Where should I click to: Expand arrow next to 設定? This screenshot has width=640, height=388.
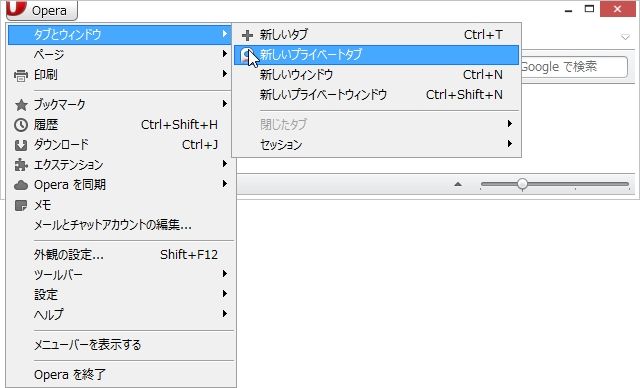click(x=224, y=293)
